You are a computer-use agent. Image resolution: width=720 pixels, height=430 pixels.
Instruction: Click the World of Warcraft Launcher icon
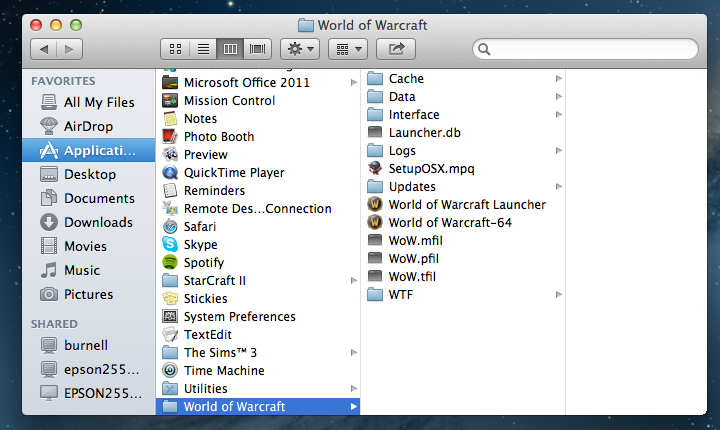(375, 204)
